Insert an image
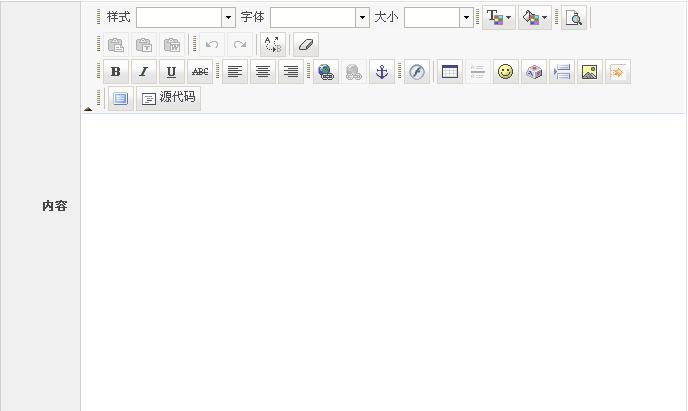 click(590, 71)
